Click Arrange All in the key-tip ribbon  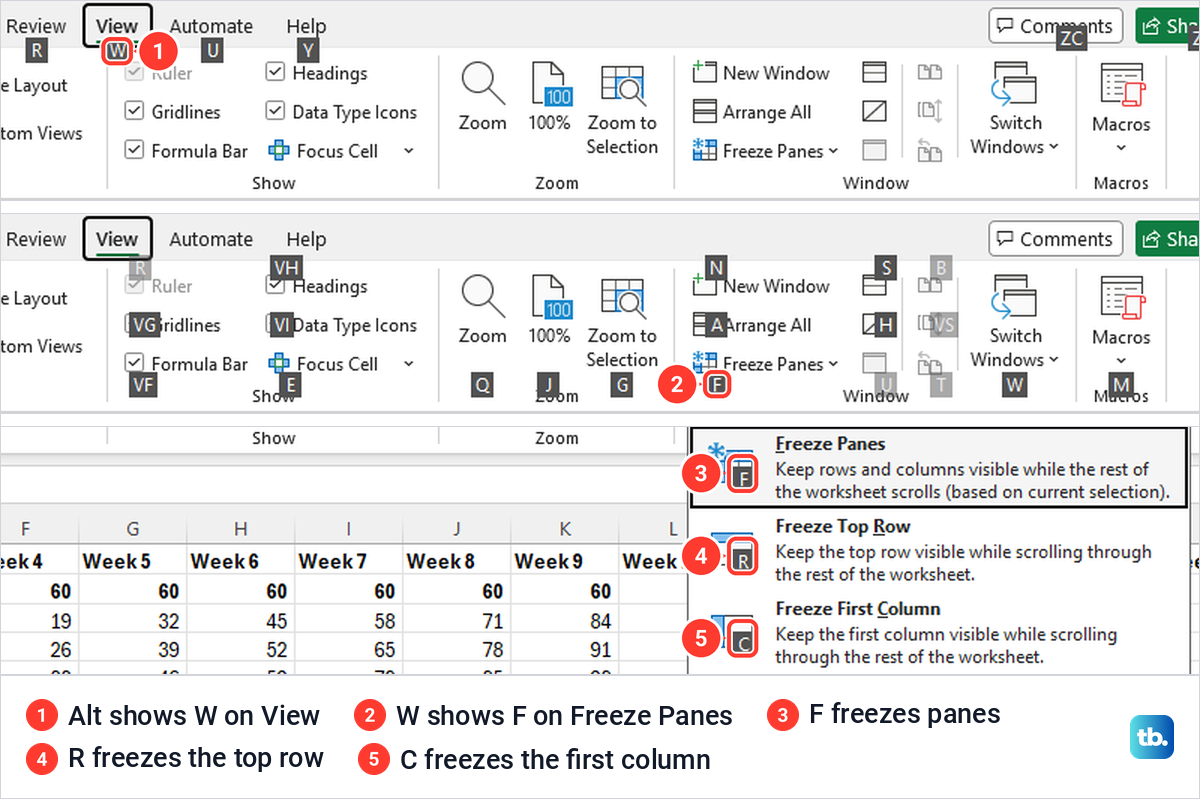point(752,325)
